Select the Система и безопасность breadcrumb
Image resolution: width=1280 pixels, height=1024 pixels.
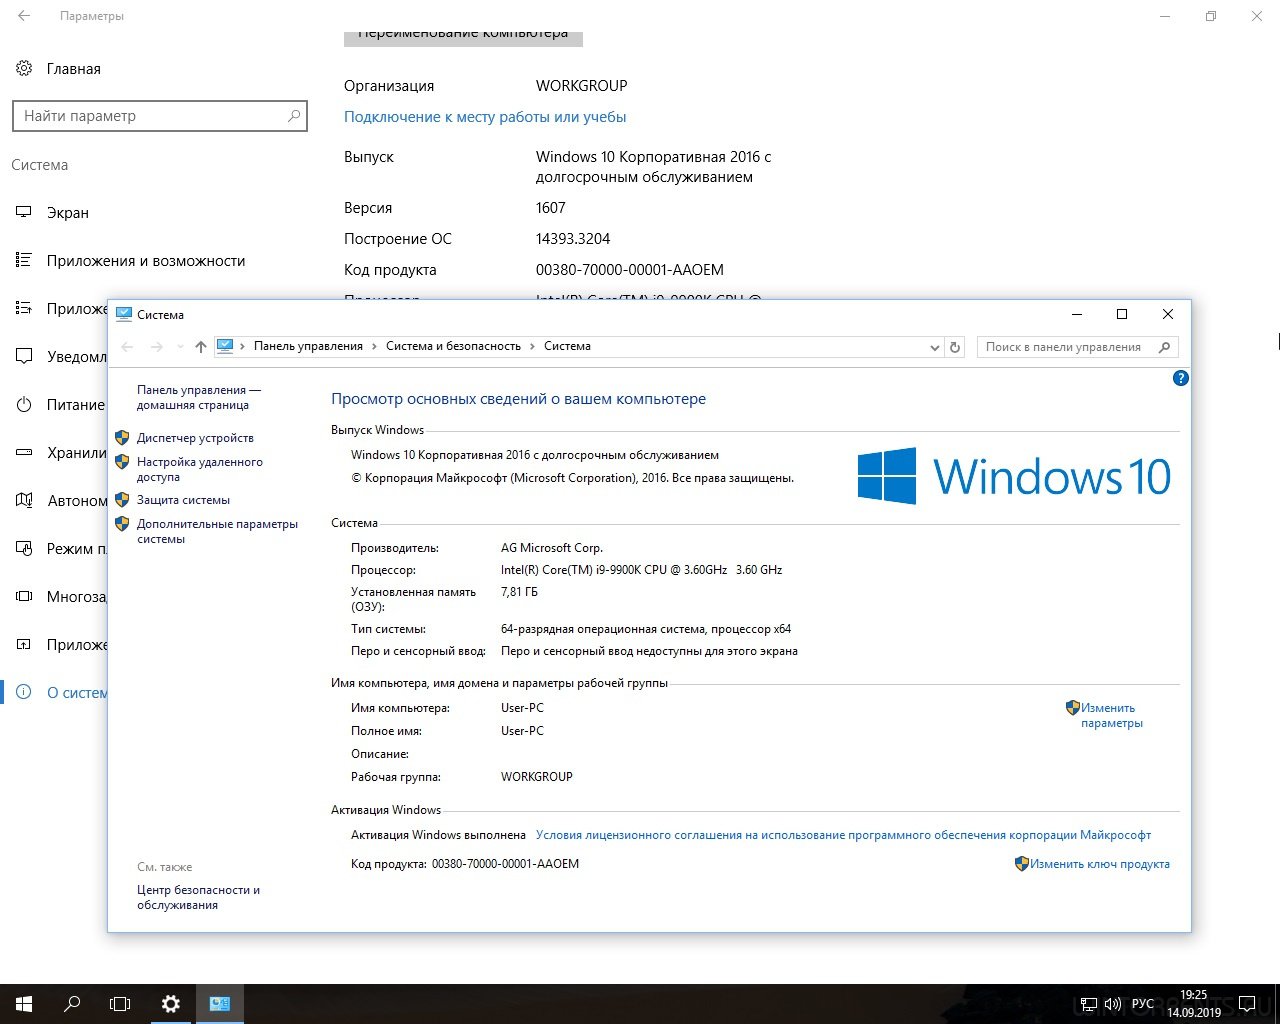tap(453, 346)
